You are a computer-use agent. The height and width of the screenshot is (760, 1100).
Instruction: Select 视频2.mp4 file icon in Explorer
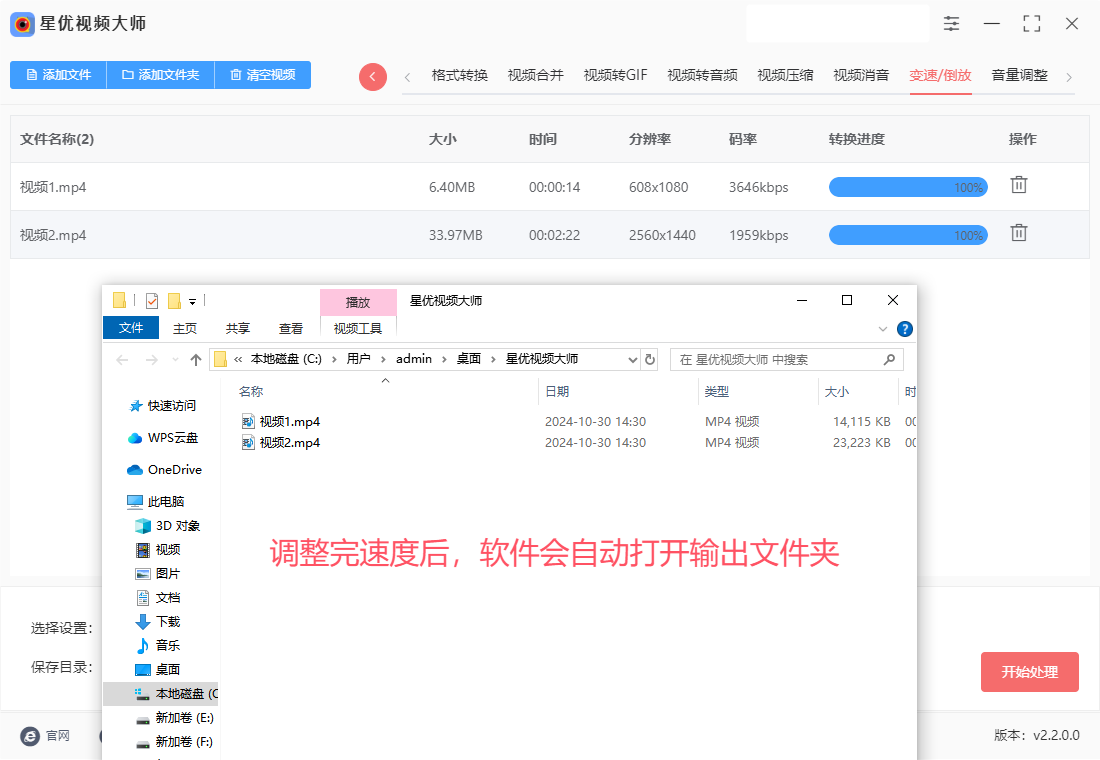tap(248, 443)
